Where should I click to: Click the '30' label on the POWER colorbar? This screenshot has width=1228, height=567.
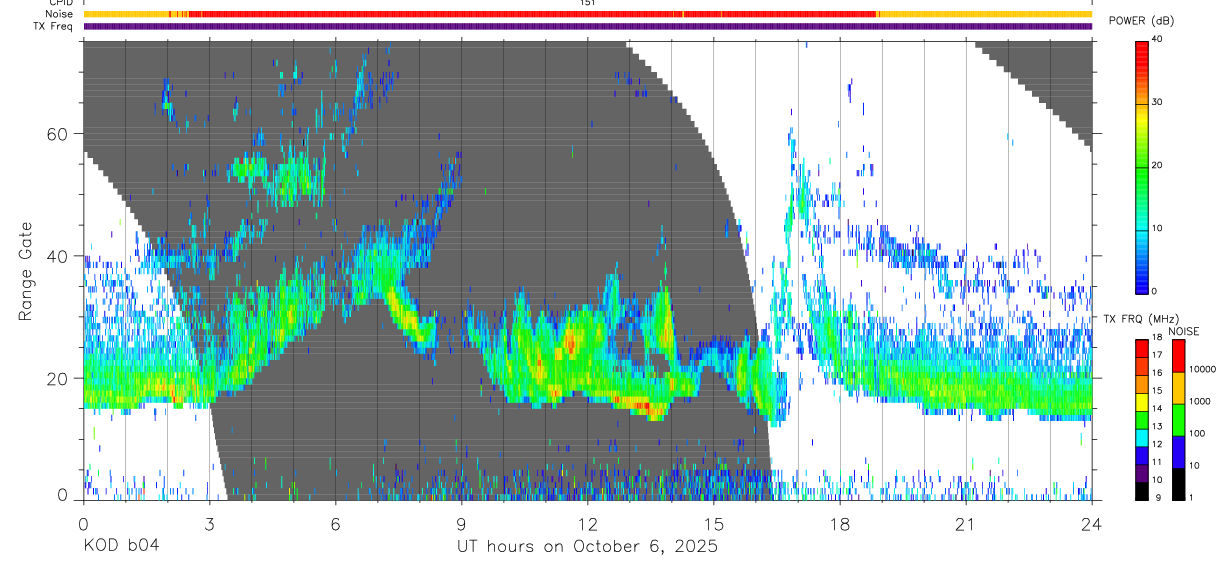point(1156,102)
